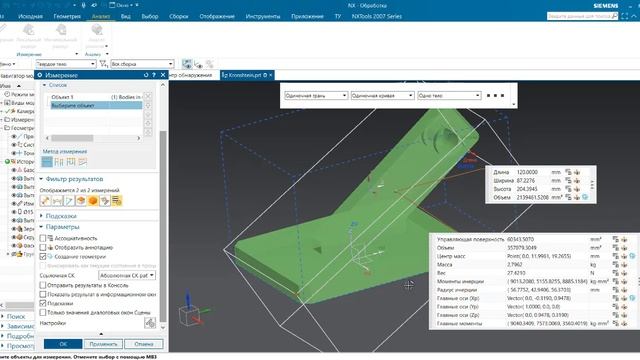Click the filter funnel icon
The height and width of the screenshot is (360, 640).
103,64
